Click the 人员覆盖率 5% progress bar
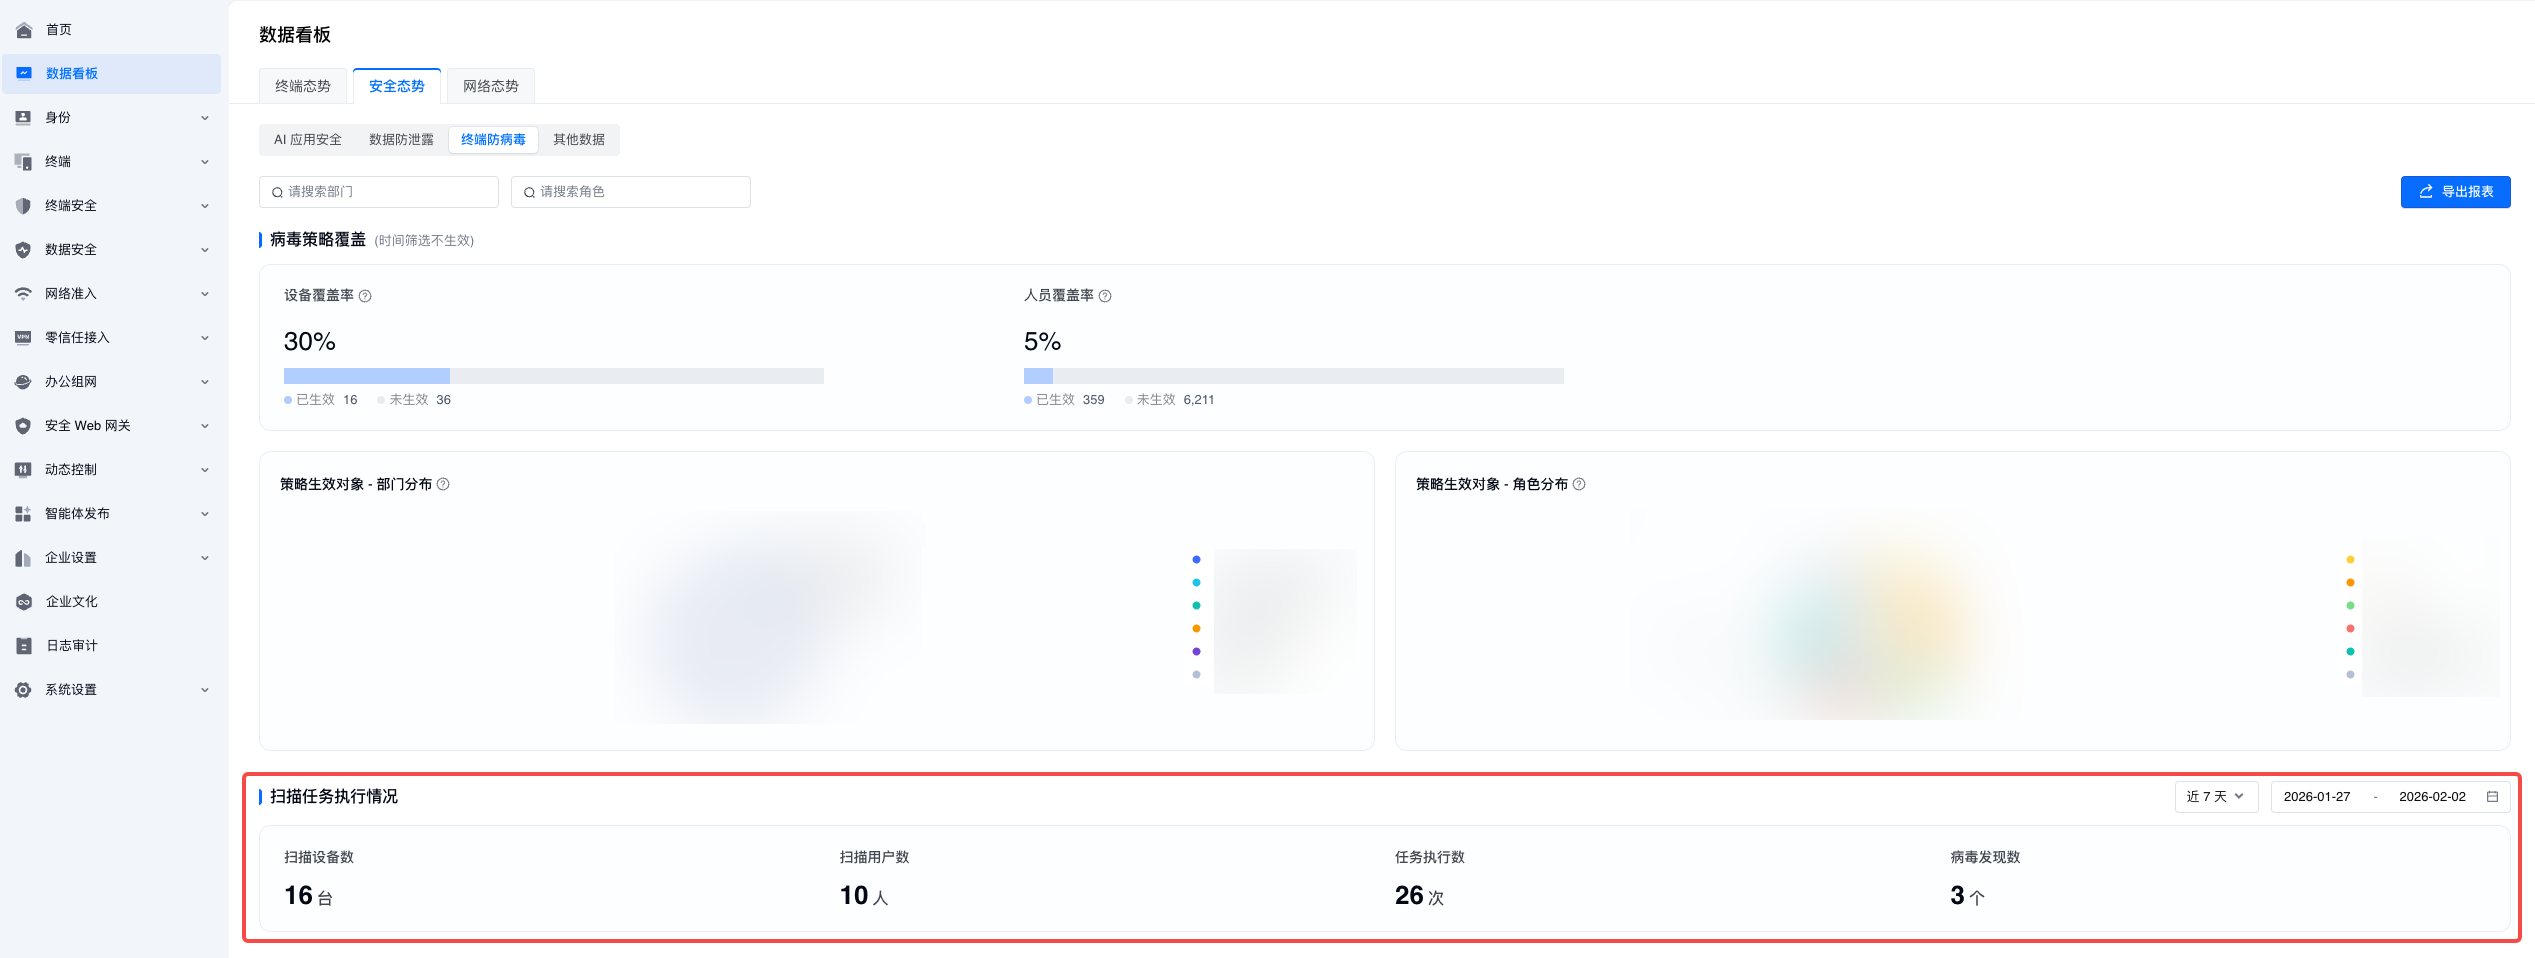The width and height of the screenshot is (2535, 958). (x=1294, y=376)
